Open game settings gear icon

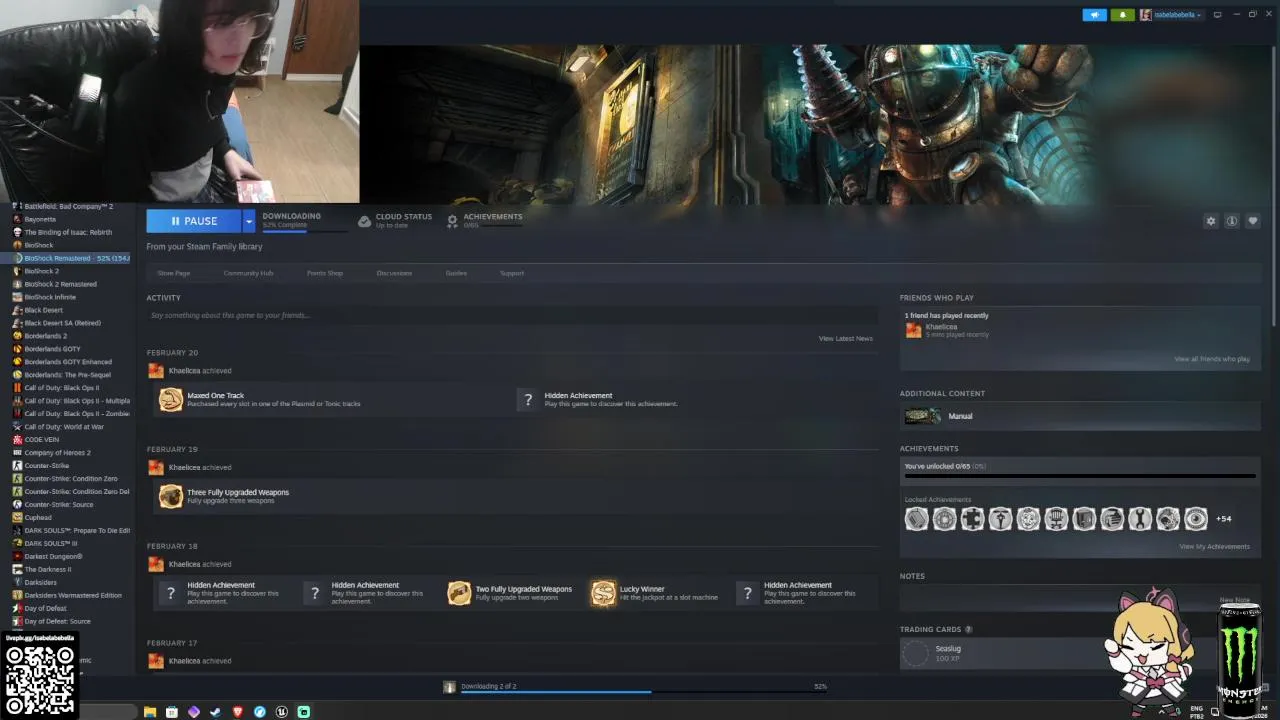point(1211,221)
